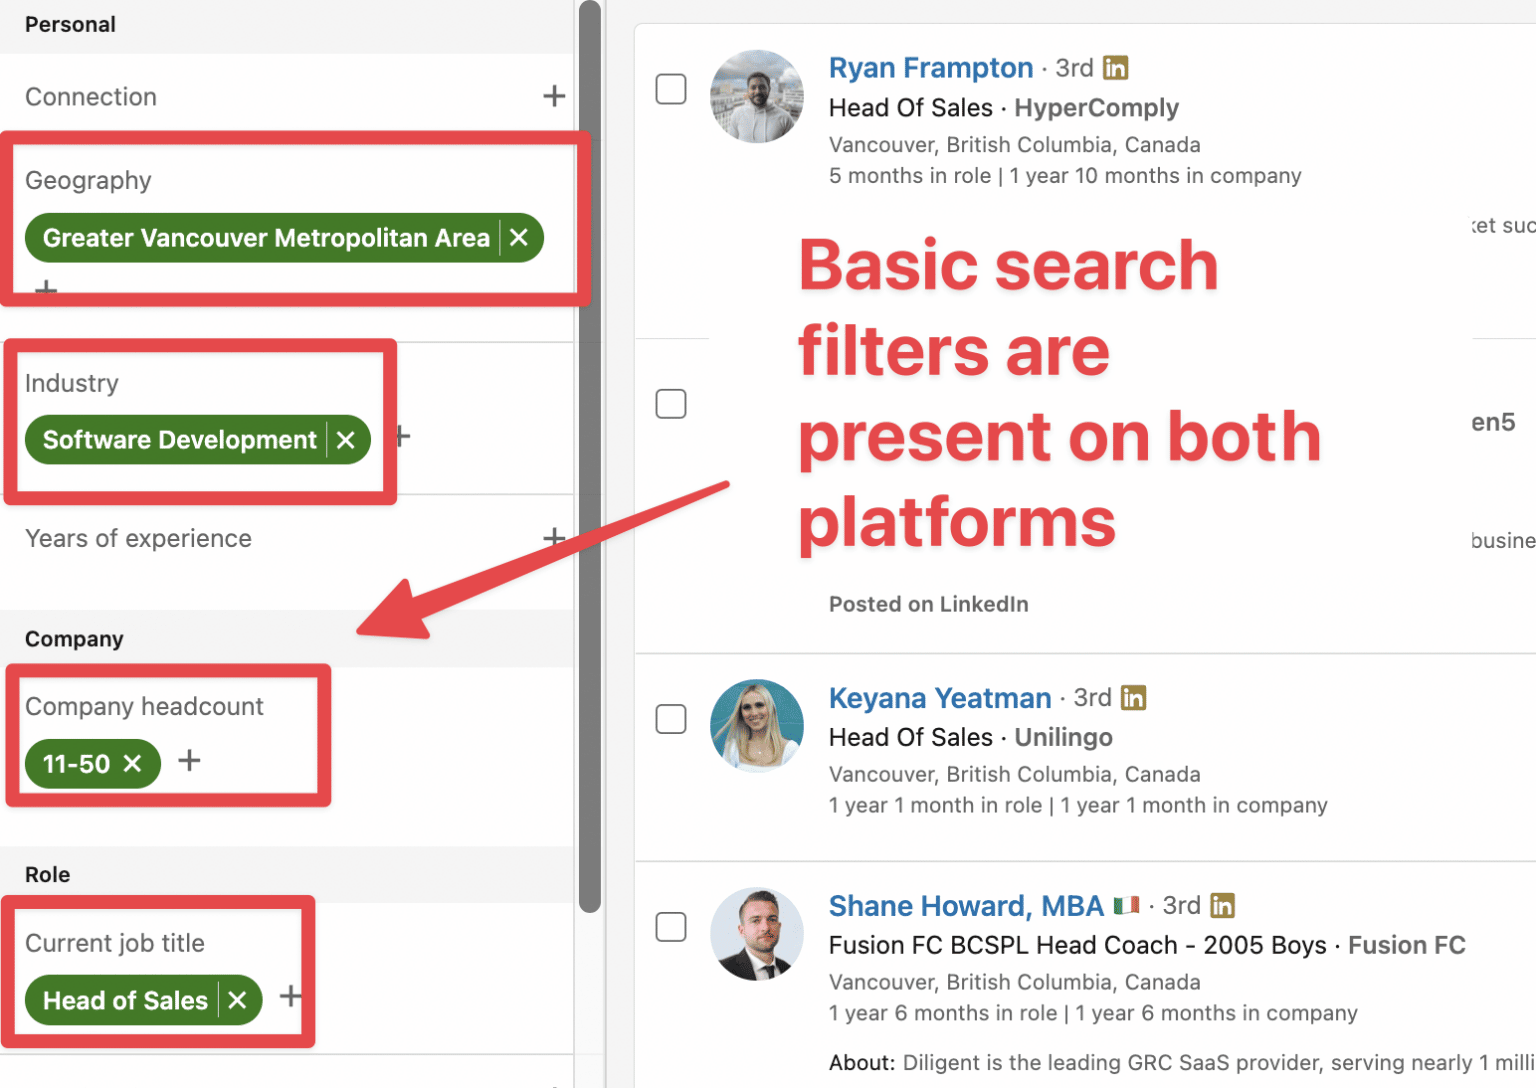1536x1088 pixels.
Task: Click the LinkedIn badge beside Keyana Yeatman
Action: (1133, 697)
